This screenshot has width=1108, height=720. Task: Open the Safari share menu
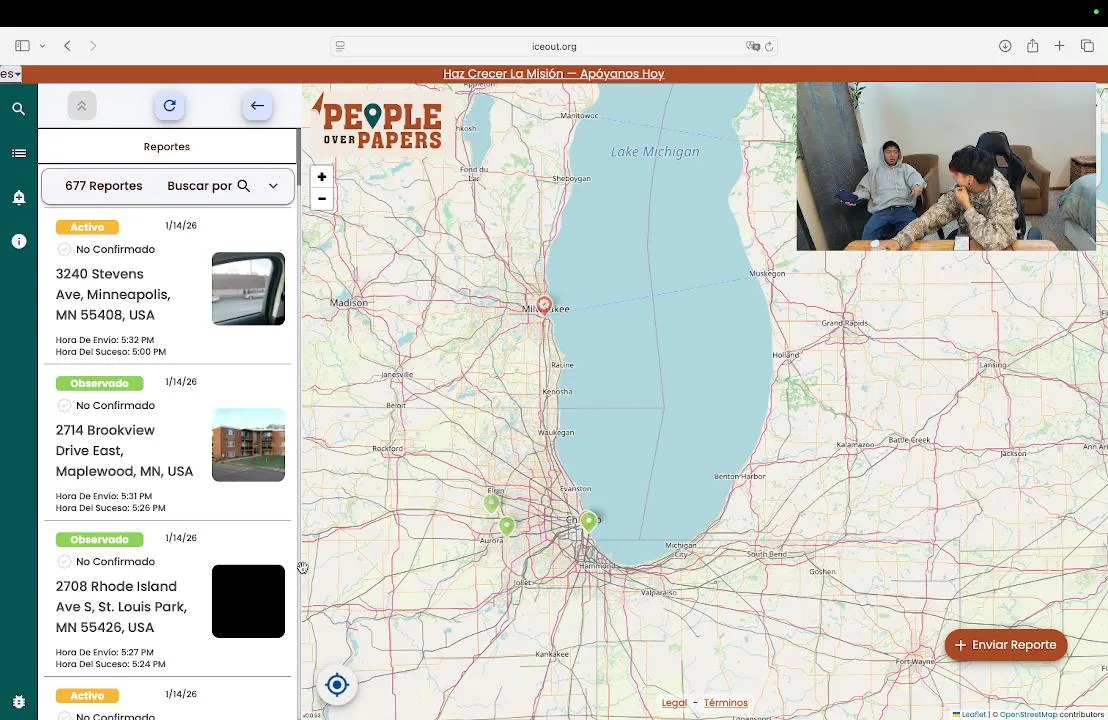tap(1032, 46)
